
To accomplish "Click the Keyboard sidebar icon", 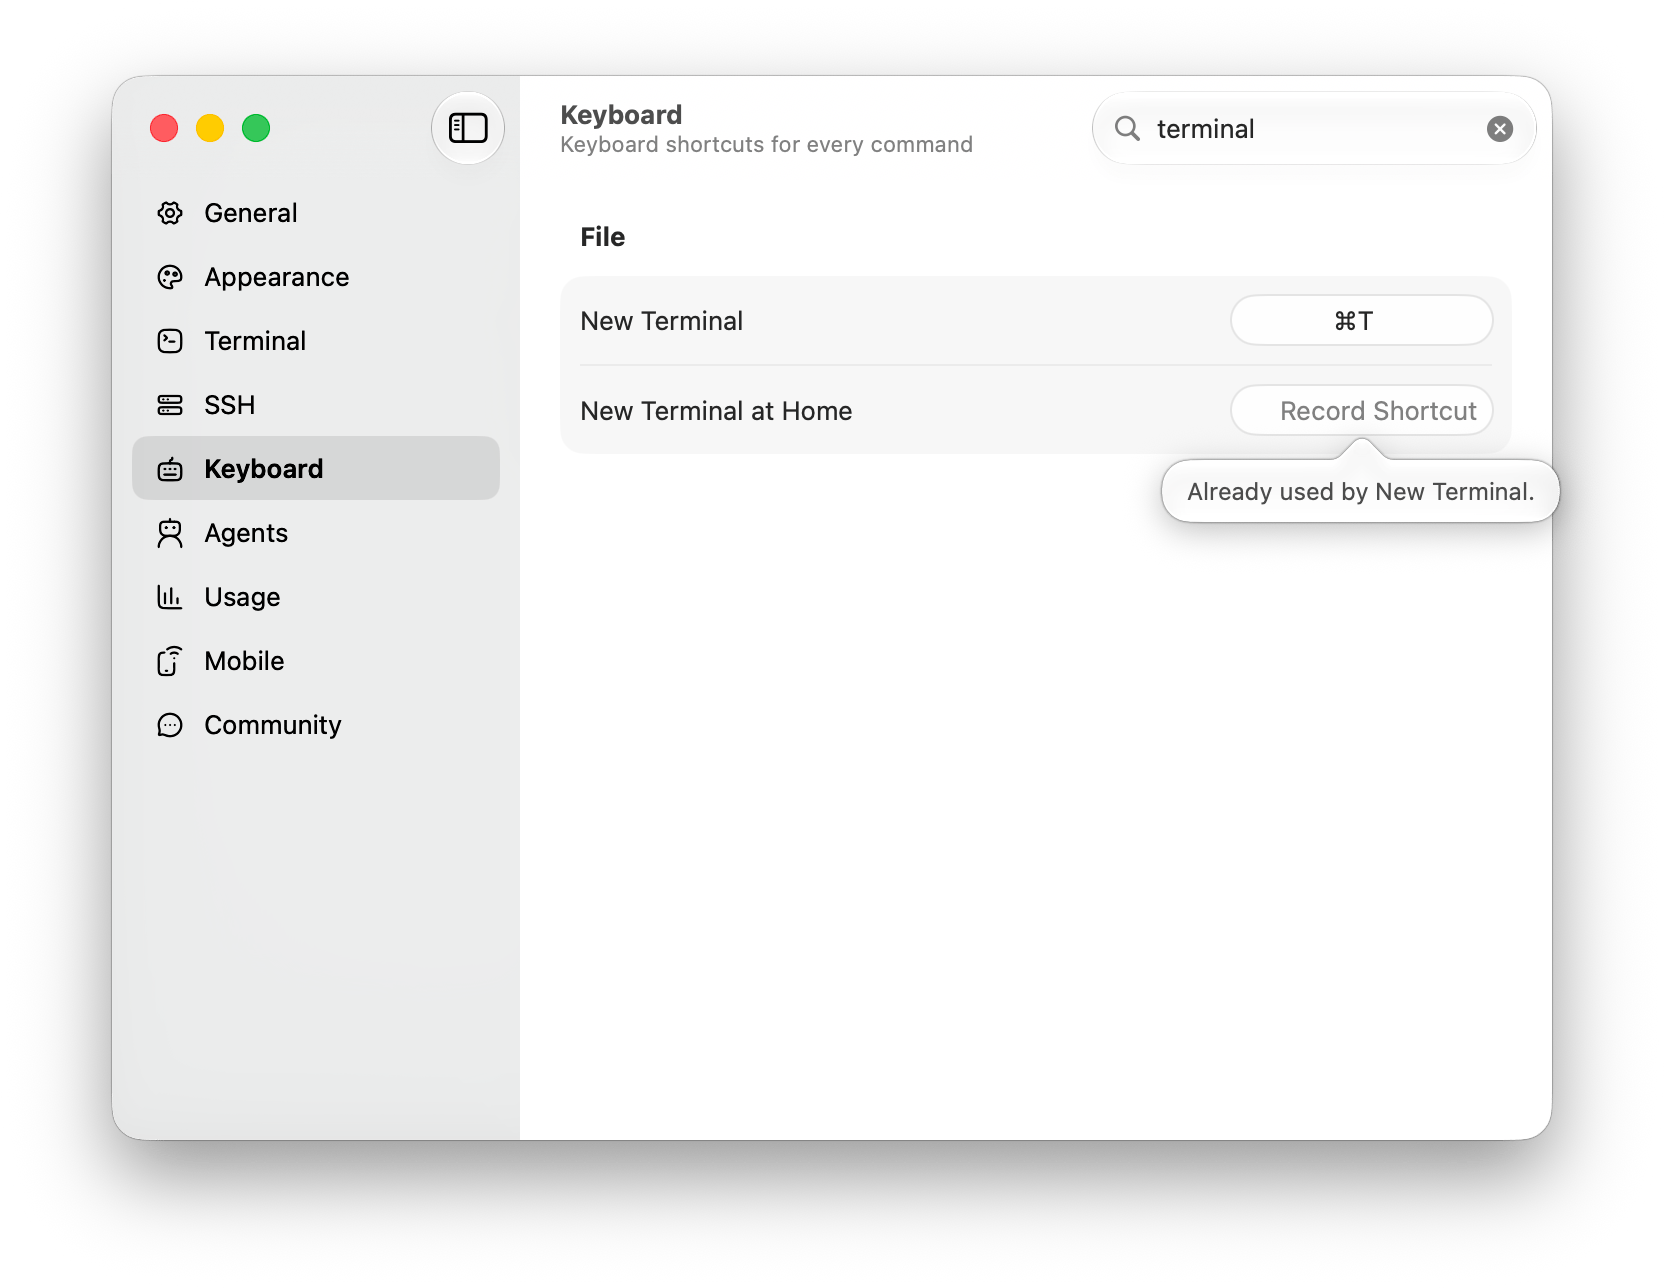I will (x=170, y=469).
